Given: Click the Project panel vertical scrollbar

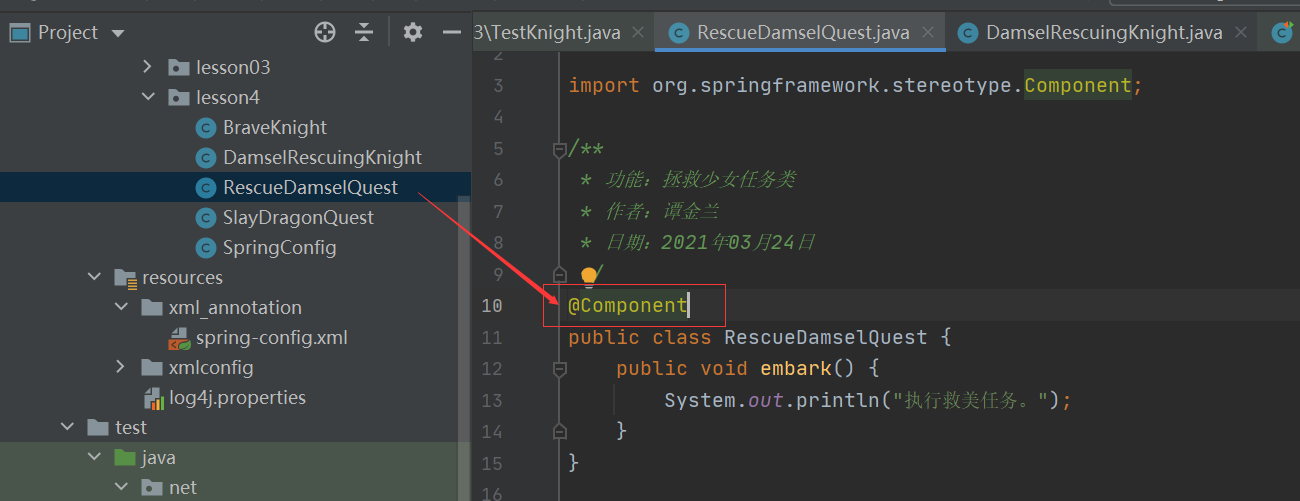Looking at the screenshot, I should (x=464, y=346).
